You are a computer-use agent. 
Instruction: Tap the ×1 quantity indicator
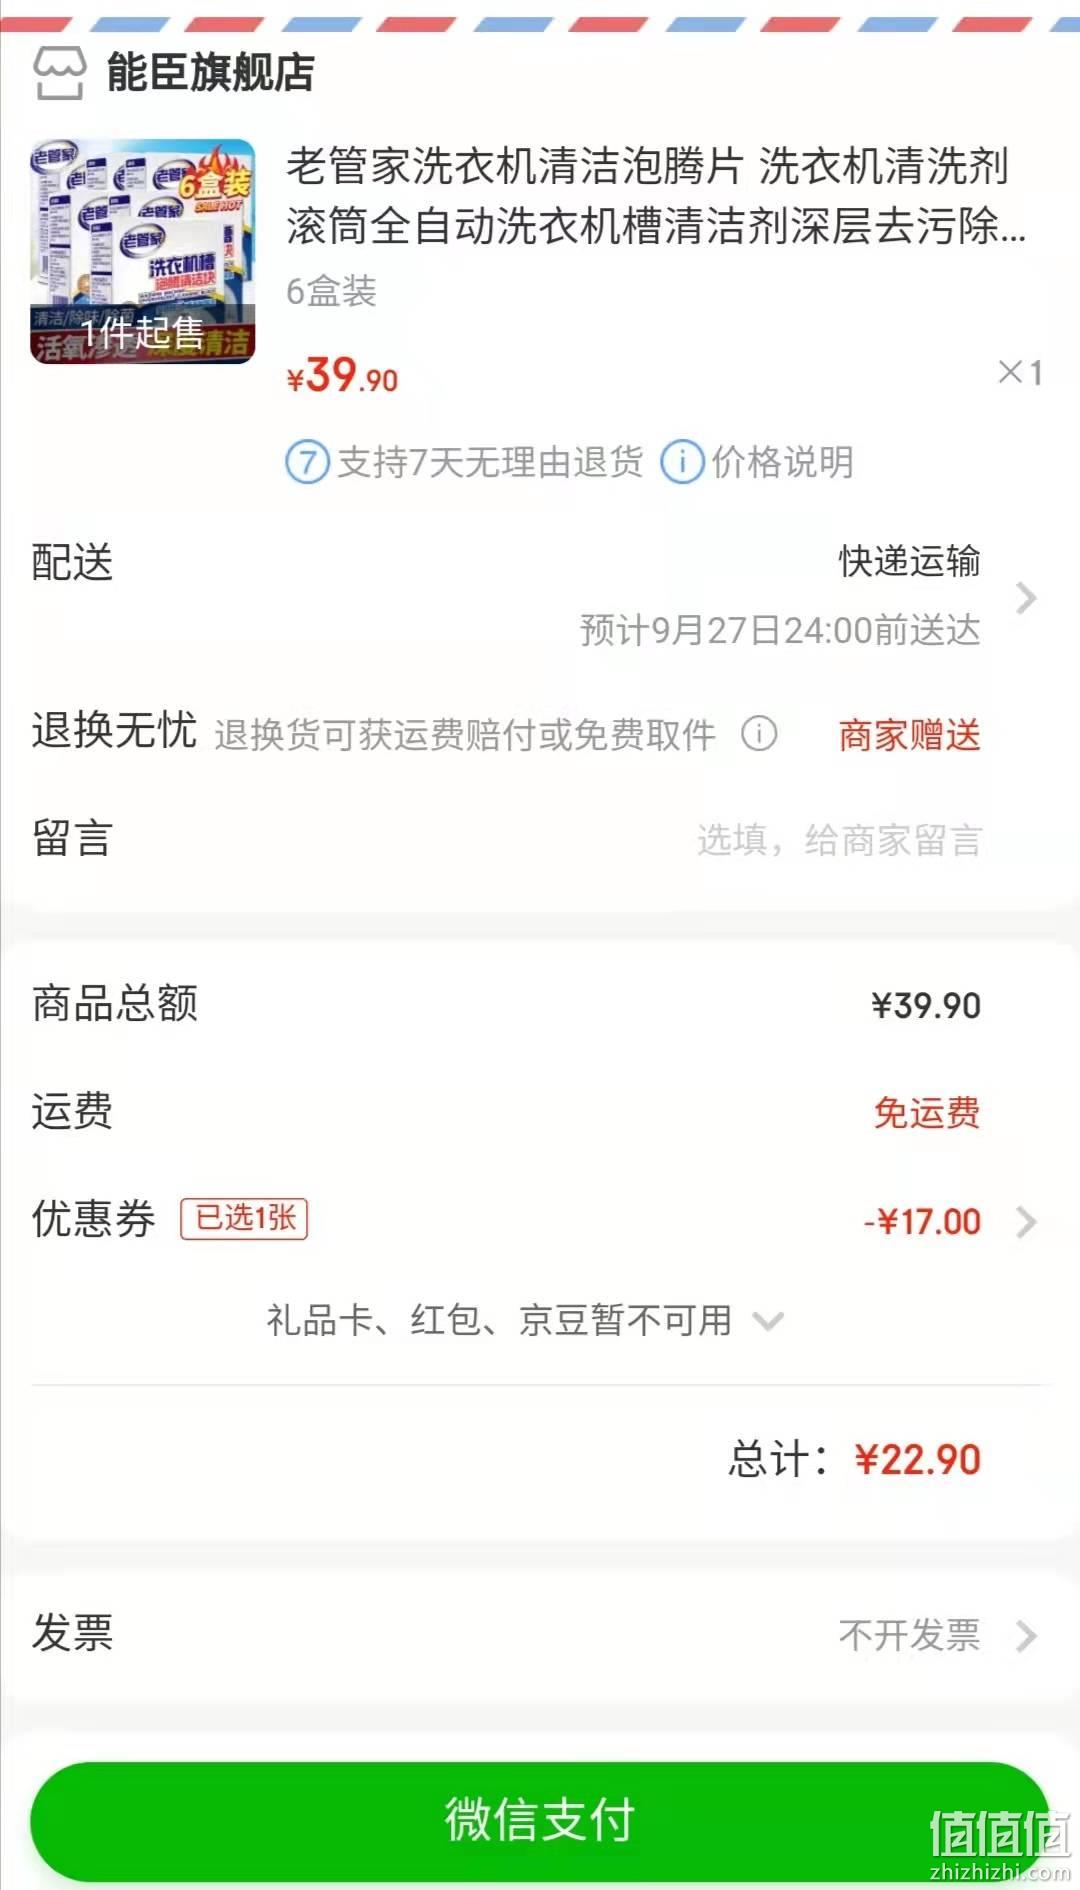[1021, 373]
